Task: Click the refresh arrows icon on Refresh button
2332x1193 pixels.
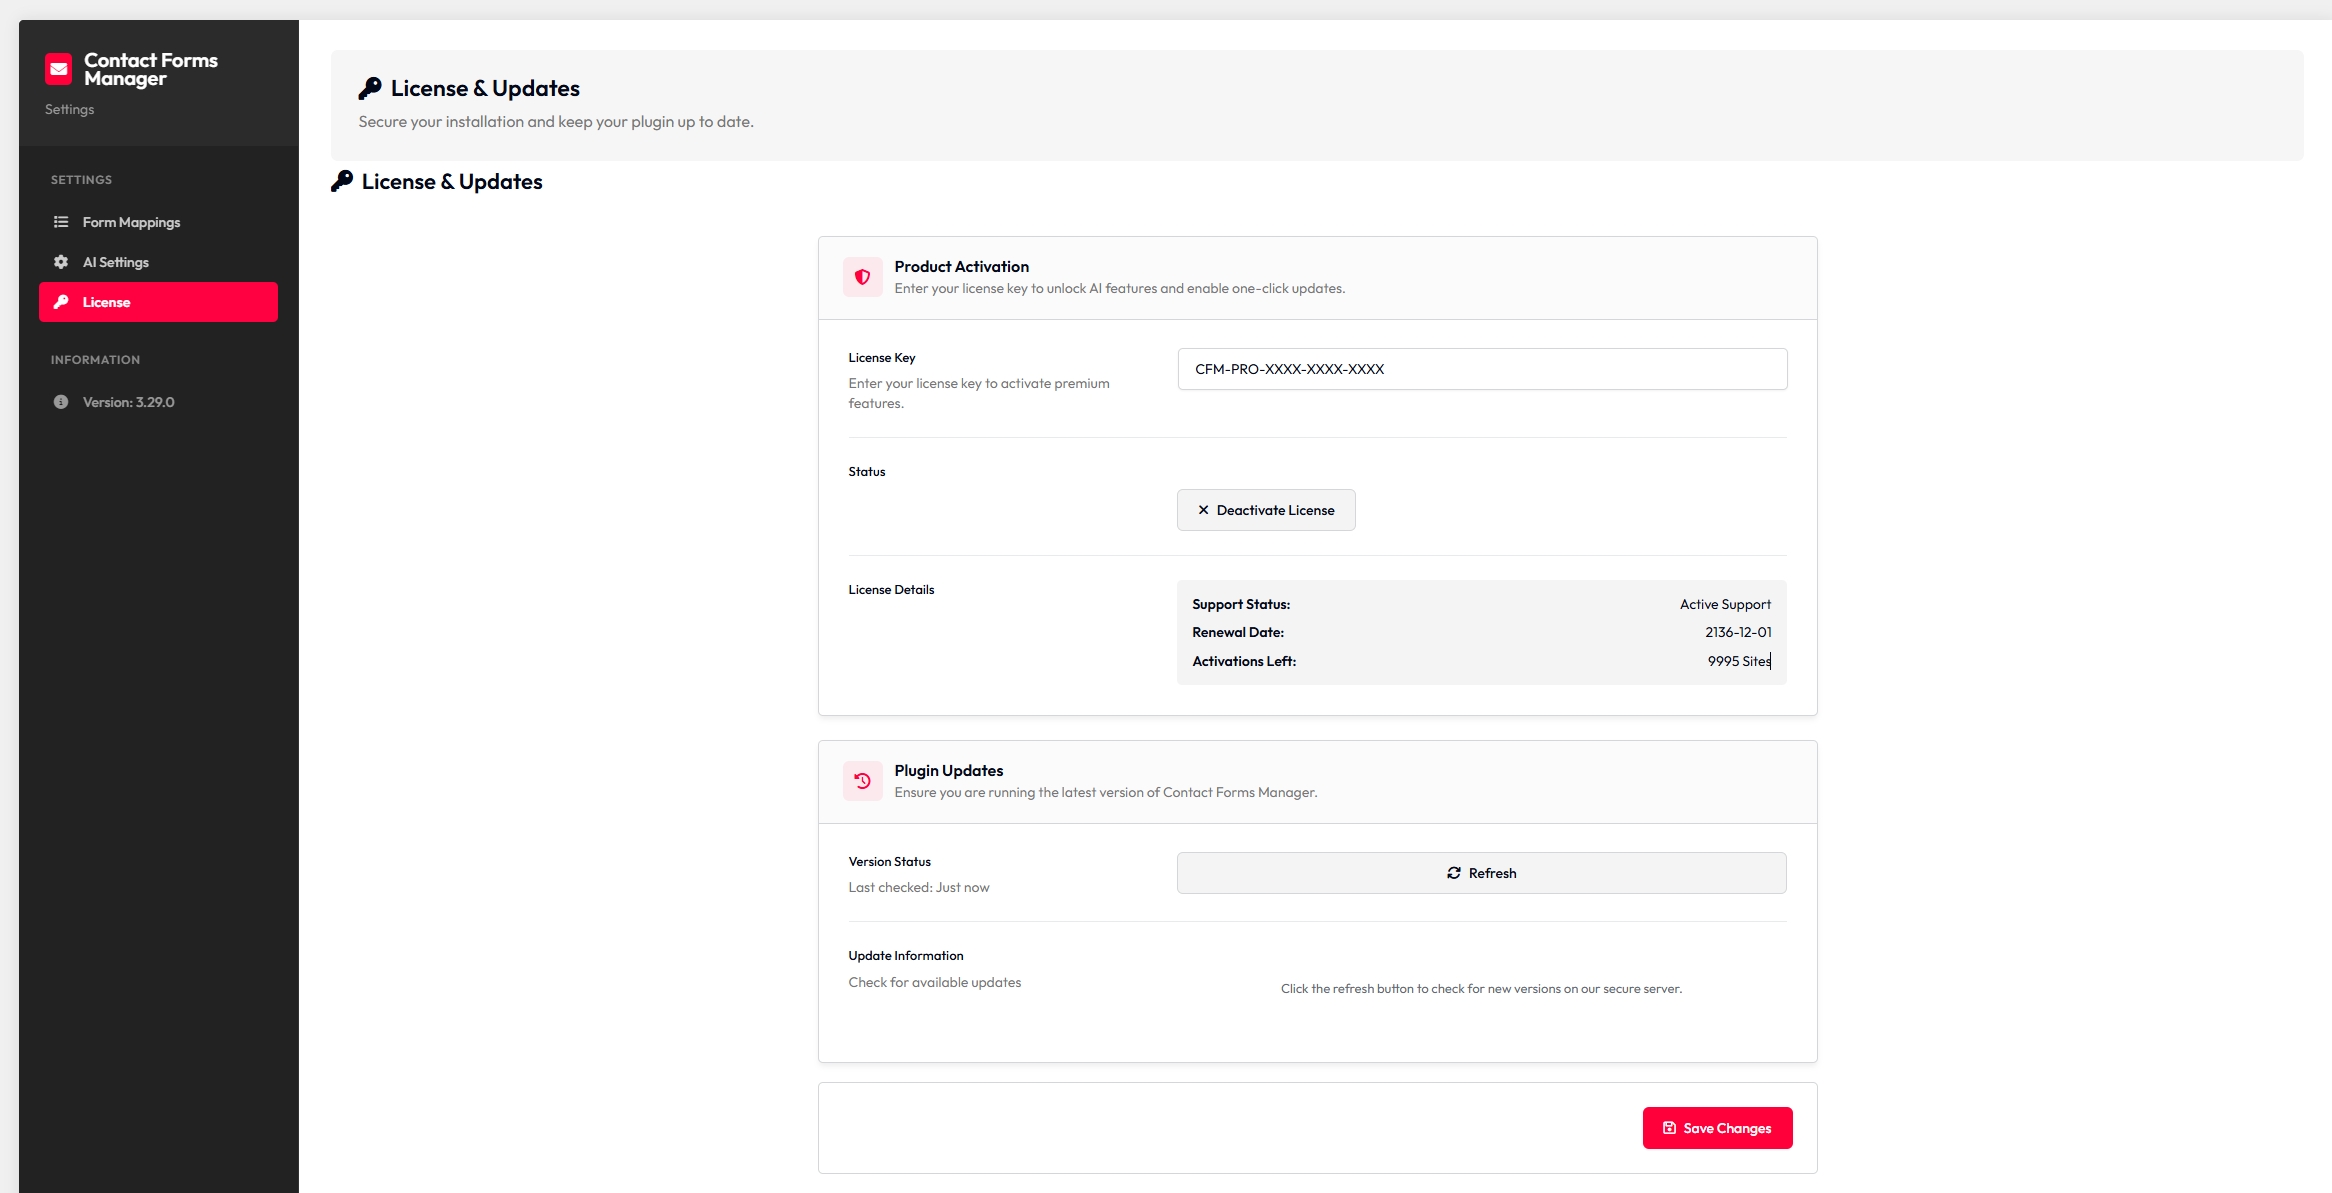Action: pyautogui.click(x=1454, y=872)
